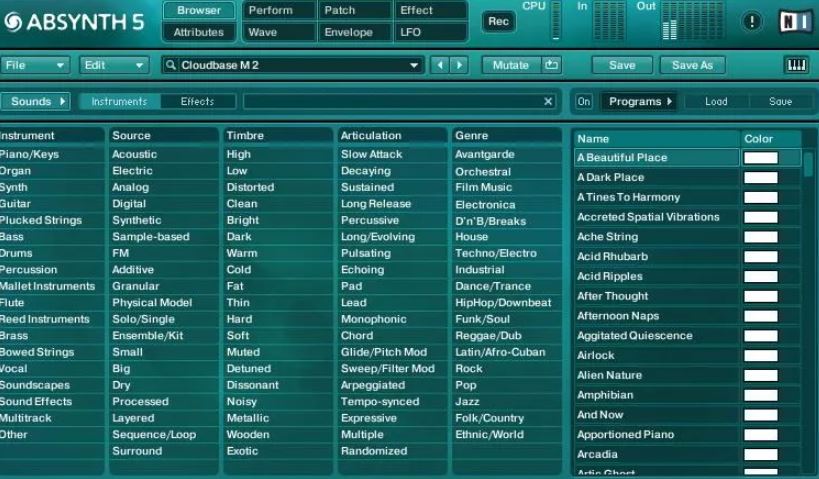Viewport: 819px width, 479px height.
Task: Click color swatch for Acid Rhubarb
Action: click(x=760, y=256)
